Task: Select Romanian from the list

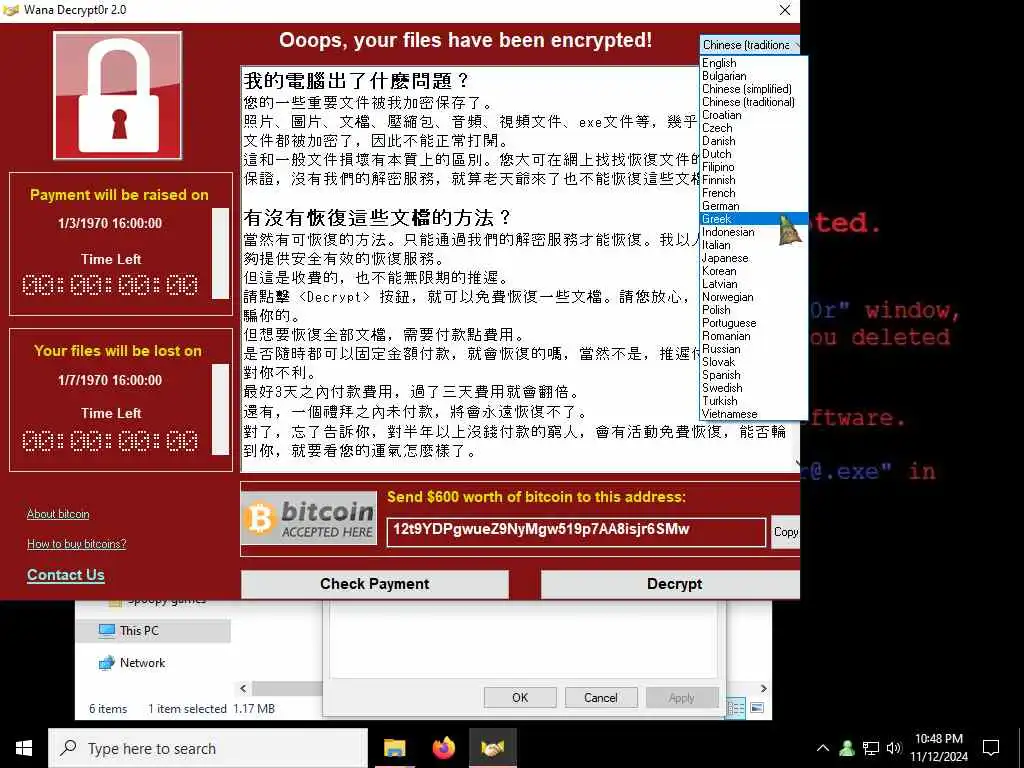Action: tap(754, 336)
